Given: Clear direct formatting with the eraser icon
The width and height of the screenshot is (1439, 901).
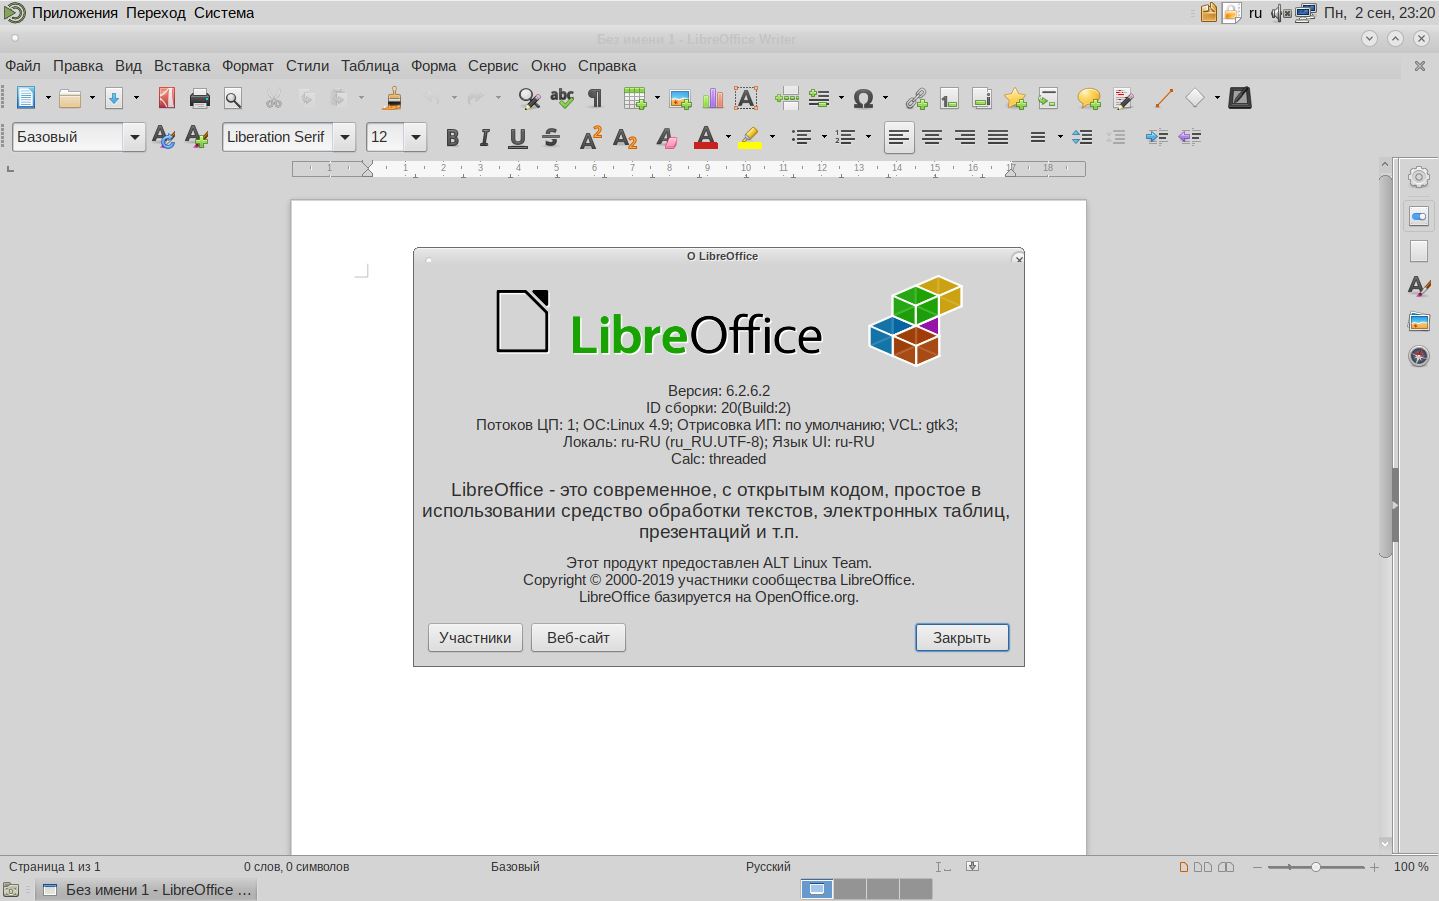Looking at the screenshot, I should [x=666, y=137].
